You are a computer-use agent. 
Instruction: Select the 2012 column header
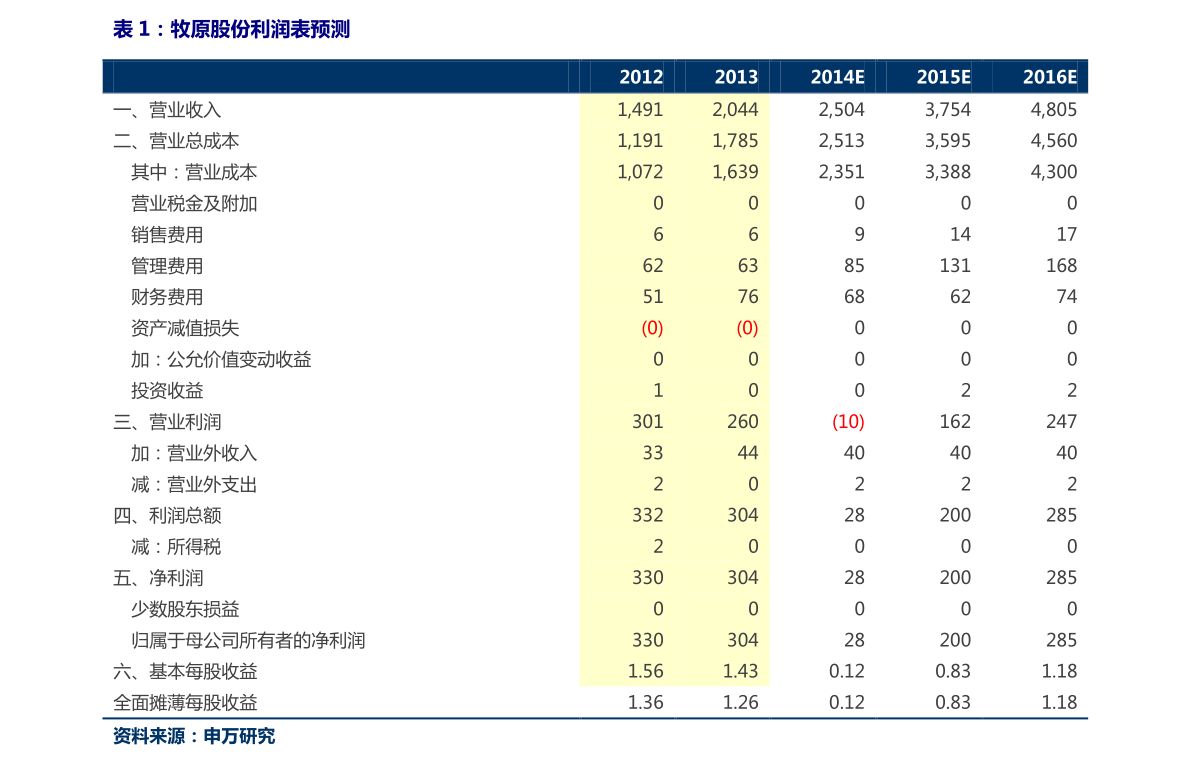tap(640, 77)
